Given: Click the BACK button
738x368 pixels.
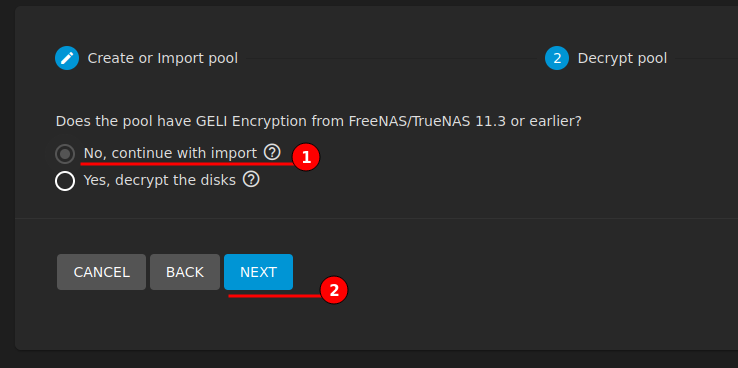Looking at the screenshot, I should click(x=185, y=272).
